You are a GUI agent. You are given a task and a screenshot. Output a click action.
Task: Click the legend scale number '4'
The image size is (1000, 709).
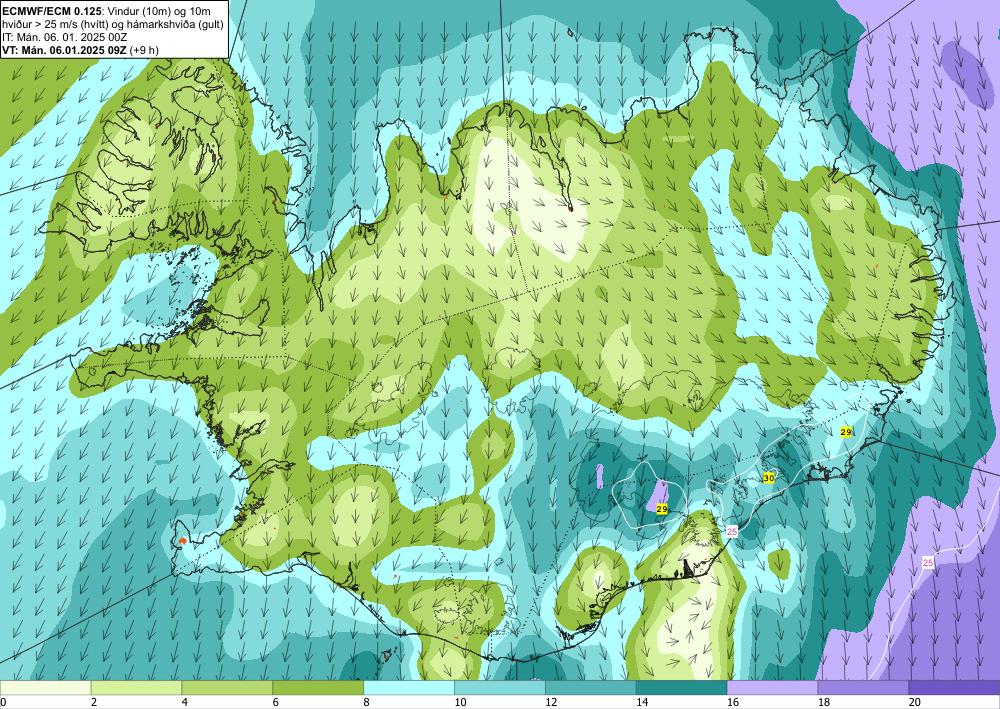coord(185,703)
